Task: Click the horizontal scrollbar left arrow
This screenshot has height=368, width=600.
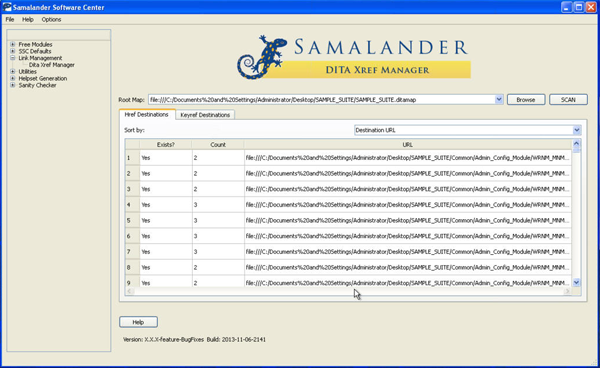Action: (130, 291)
